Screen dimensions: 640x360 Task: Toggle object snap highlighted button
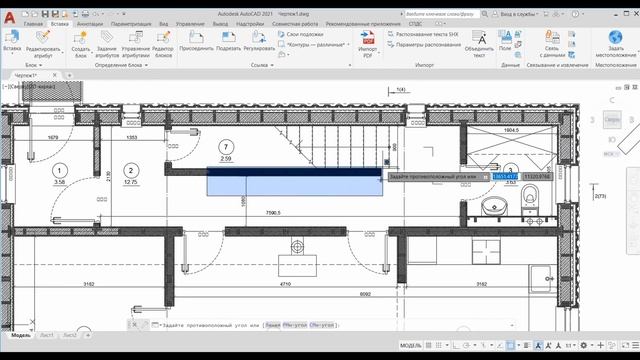click(510, 345)
